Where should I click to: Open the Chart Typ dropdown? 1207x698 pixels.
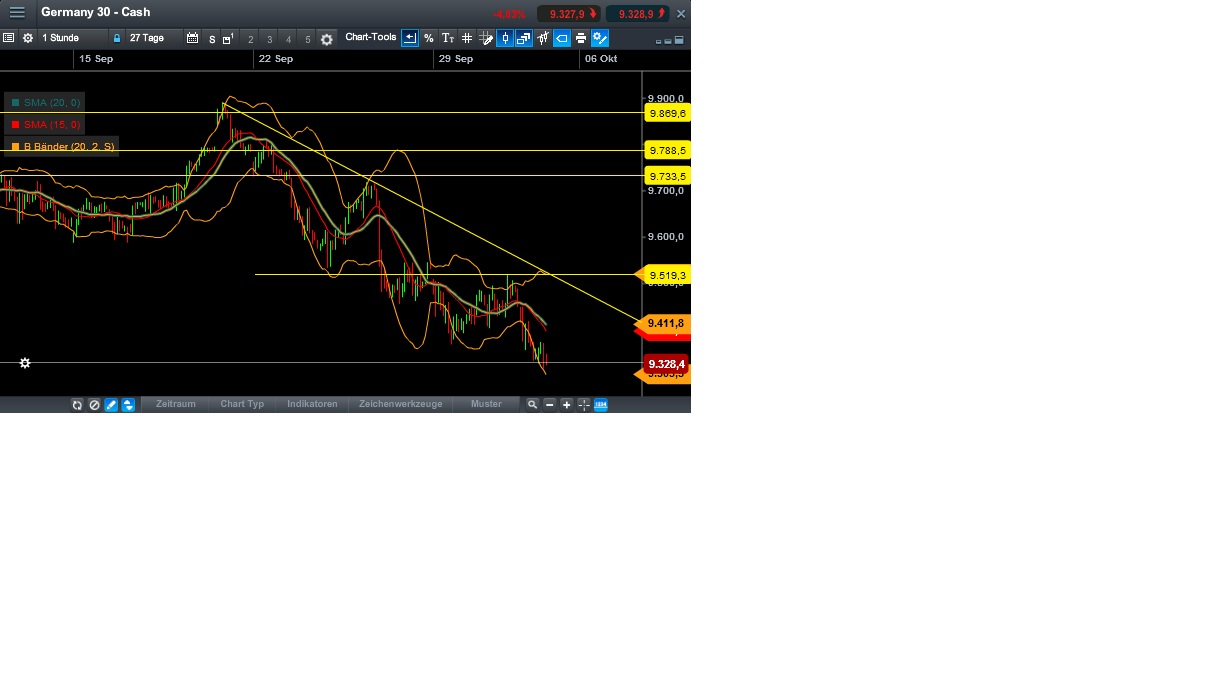coord(242,404)
